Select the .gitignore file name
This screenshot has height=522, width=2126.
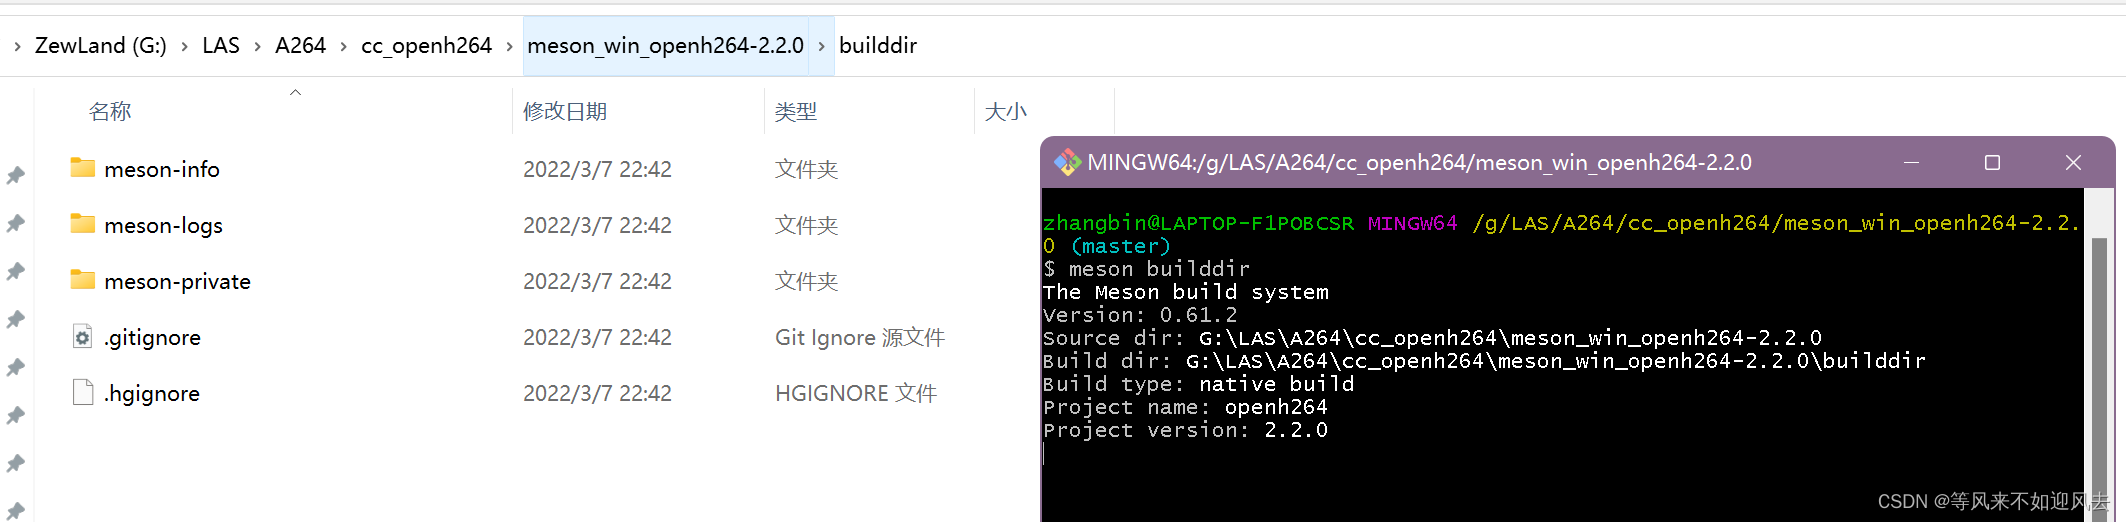tap(152, 337)
